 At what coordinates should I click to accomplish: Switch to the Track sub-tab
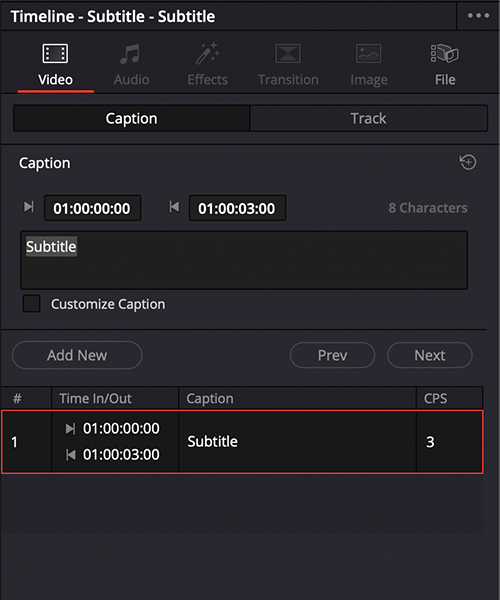coord(369,119)
